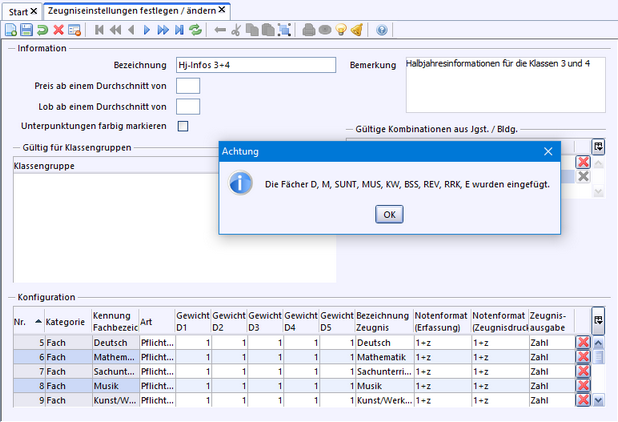
Task: Click the green undo arrow icon
Action: pos(42,30)
